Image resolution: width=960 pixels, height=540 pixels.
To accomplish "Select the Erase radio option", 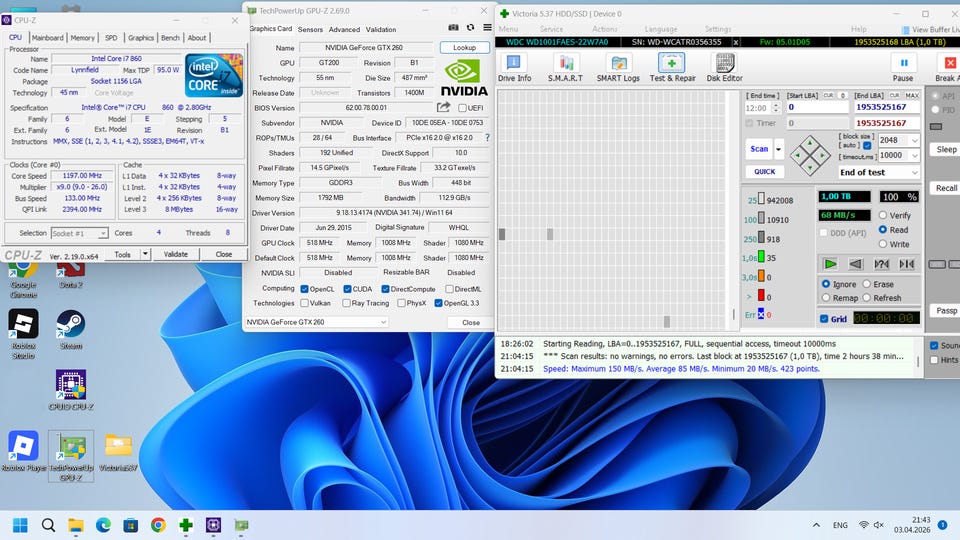I will coord(867,284).
